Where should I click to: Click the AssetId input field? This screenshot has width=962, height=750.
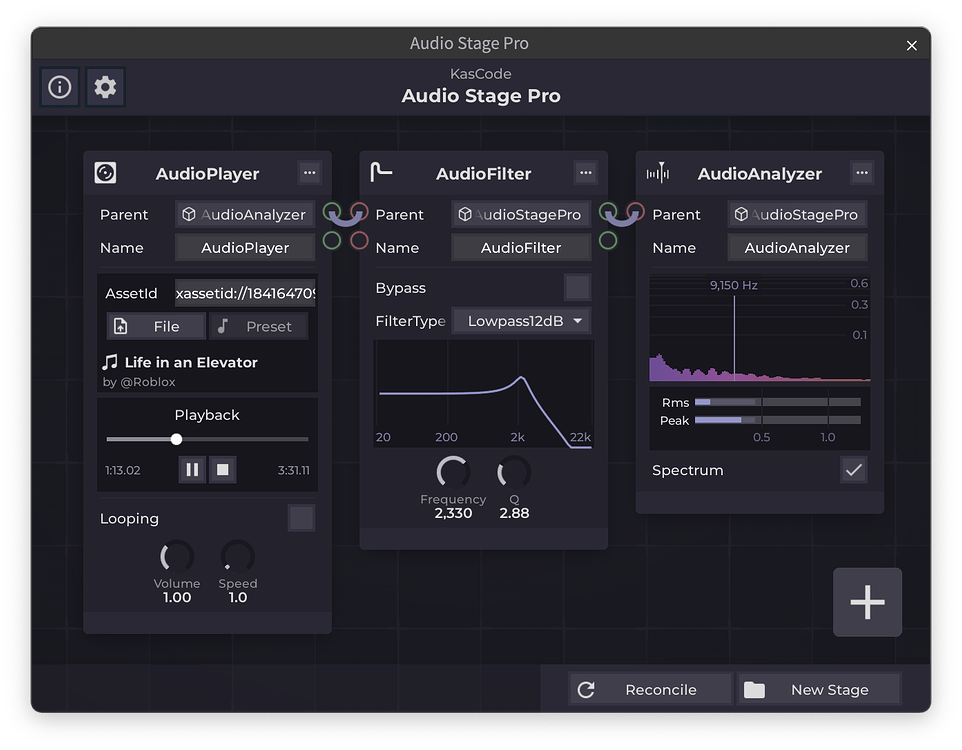(245, 293)
